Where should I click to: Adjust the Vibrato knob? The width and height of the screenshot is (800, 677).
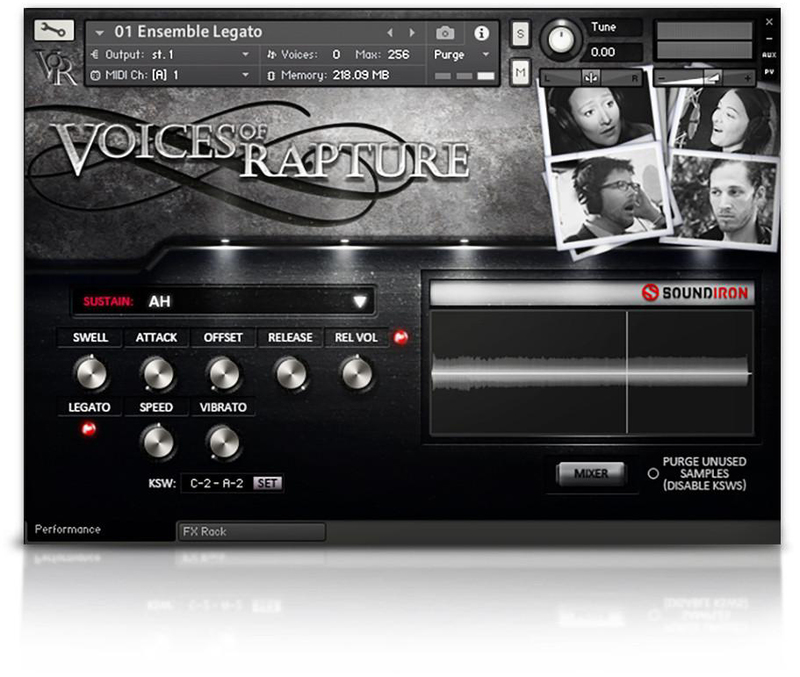(x=224, y=442)
